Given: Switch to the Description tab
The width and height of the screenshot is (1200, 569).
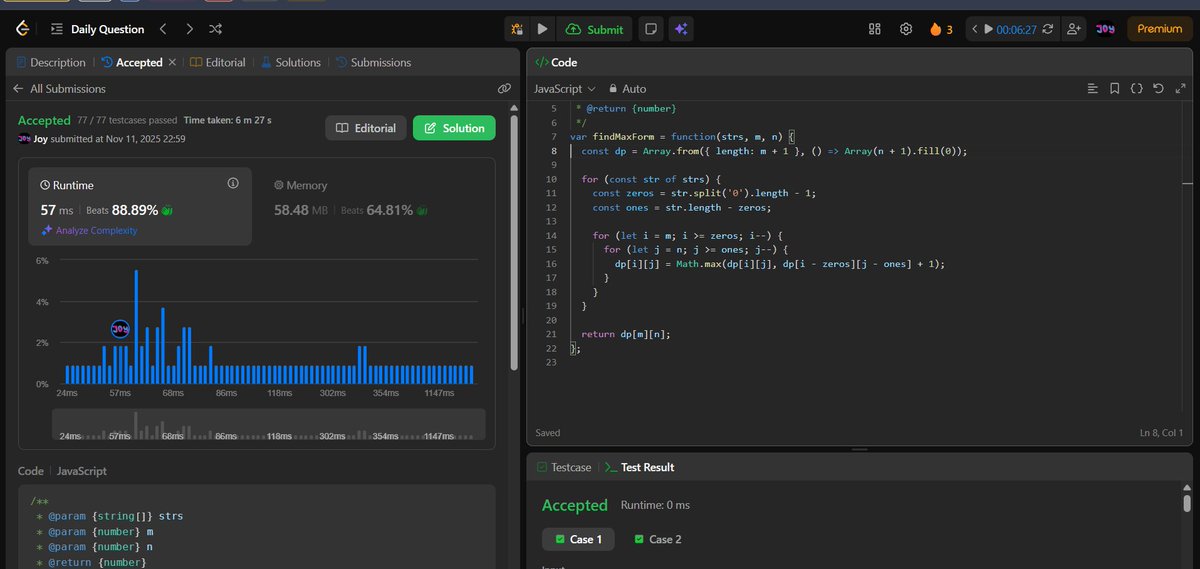Looking at the screenshot, I should (51, 62).
